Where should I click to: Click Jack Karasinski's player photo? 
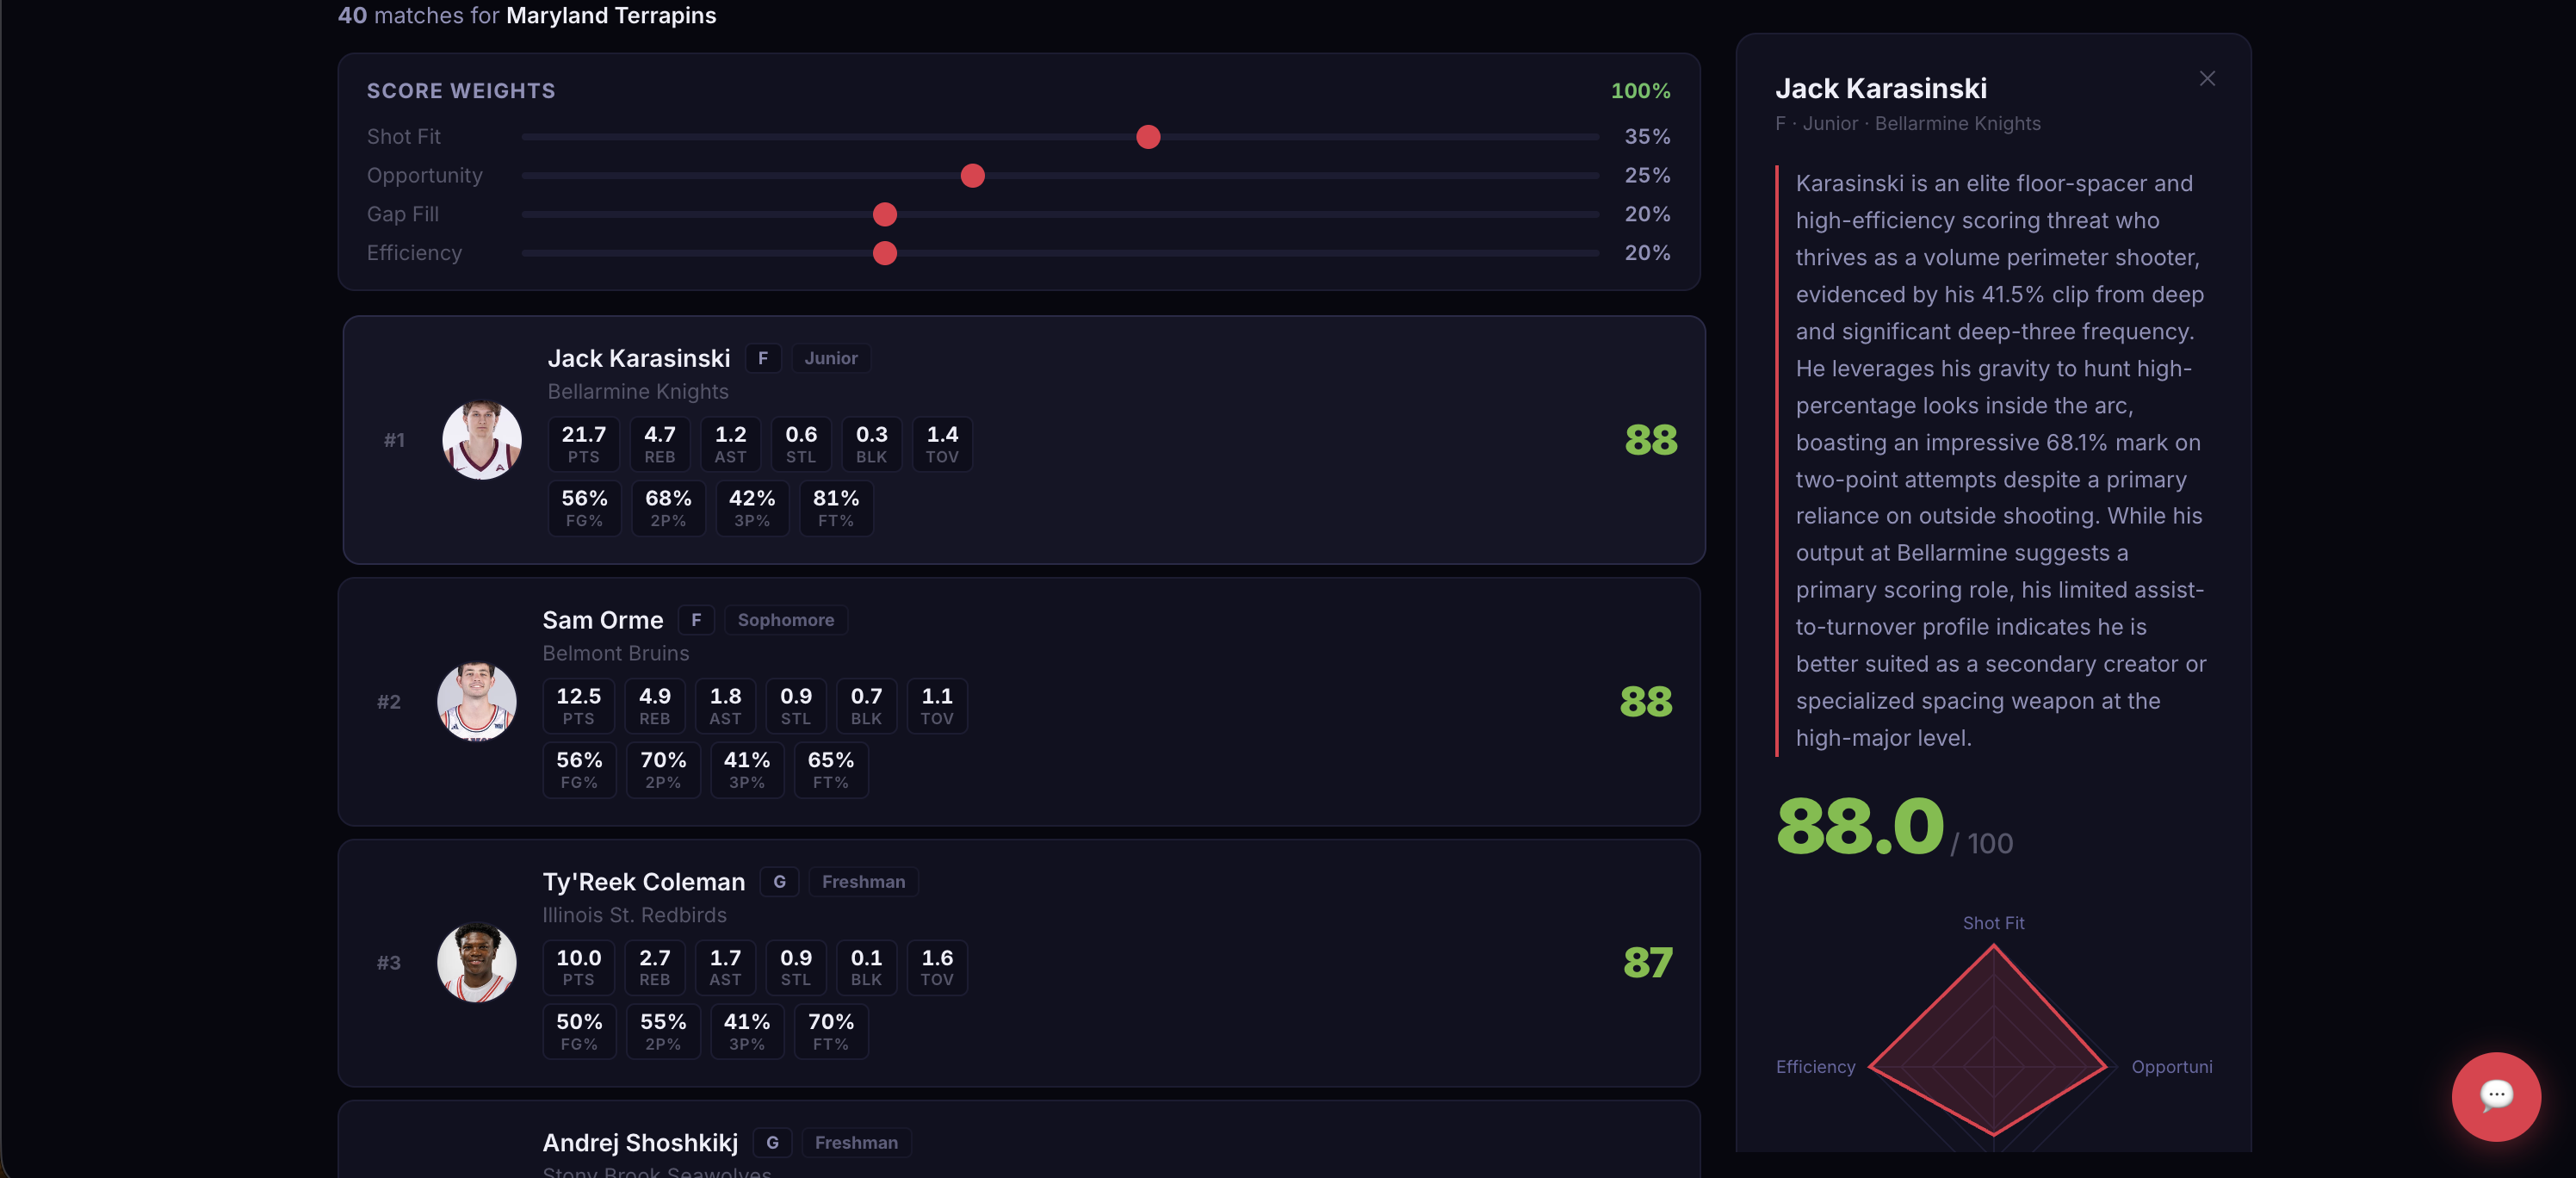pos(481,440)
